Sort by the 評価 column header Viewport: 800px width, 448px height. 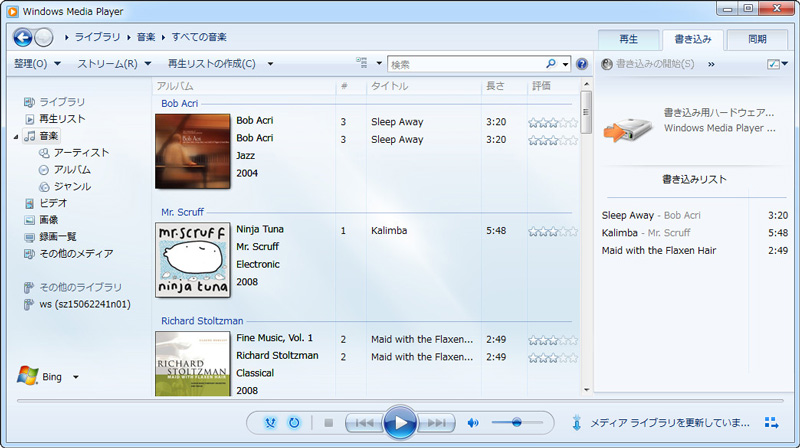point(553,86)
